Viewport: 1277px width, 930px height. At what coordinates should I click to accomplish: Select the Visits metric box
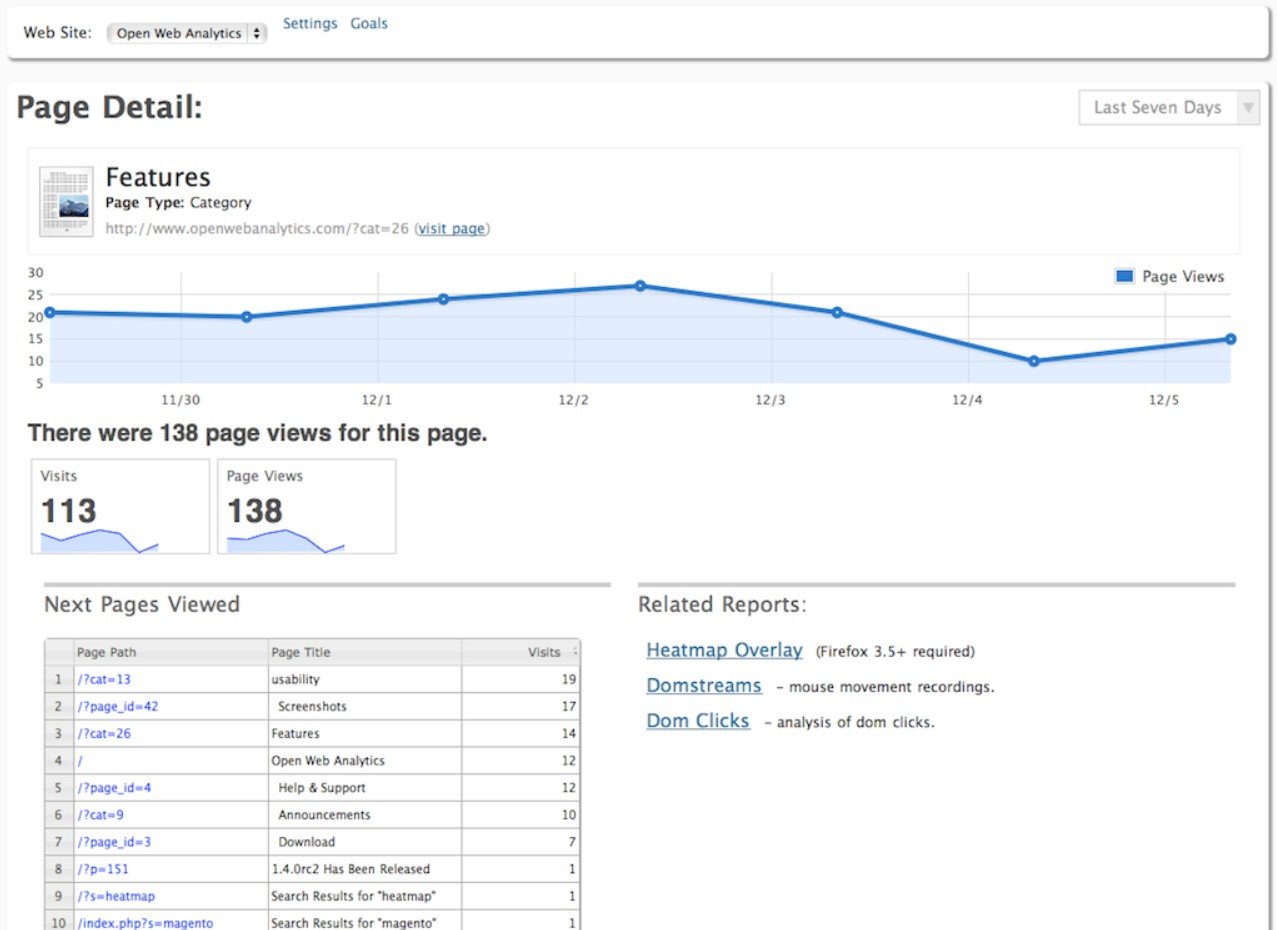coord(120,506)
